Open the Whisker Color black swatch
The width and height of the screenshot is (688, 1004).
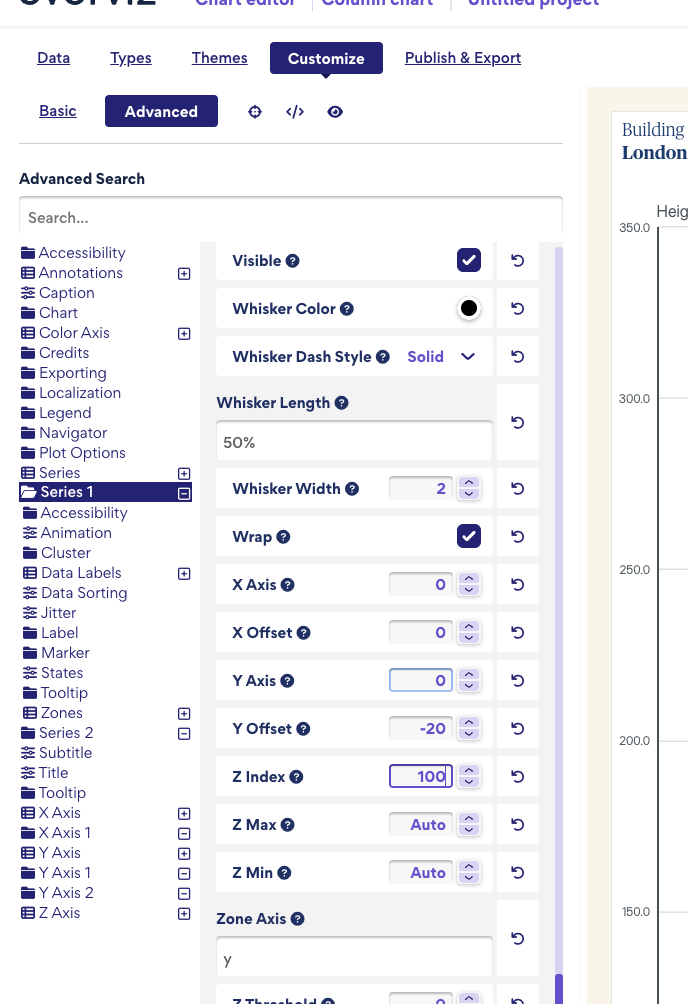click(x=469, y=309)
